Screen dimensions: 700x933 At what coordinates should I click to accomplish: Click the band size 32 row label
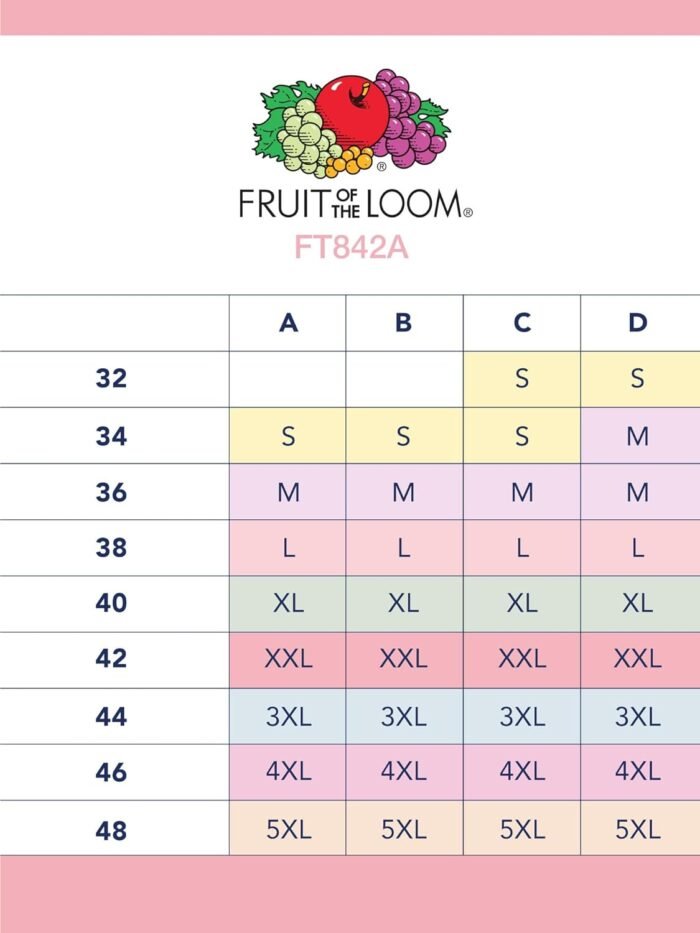pos(111,378)
